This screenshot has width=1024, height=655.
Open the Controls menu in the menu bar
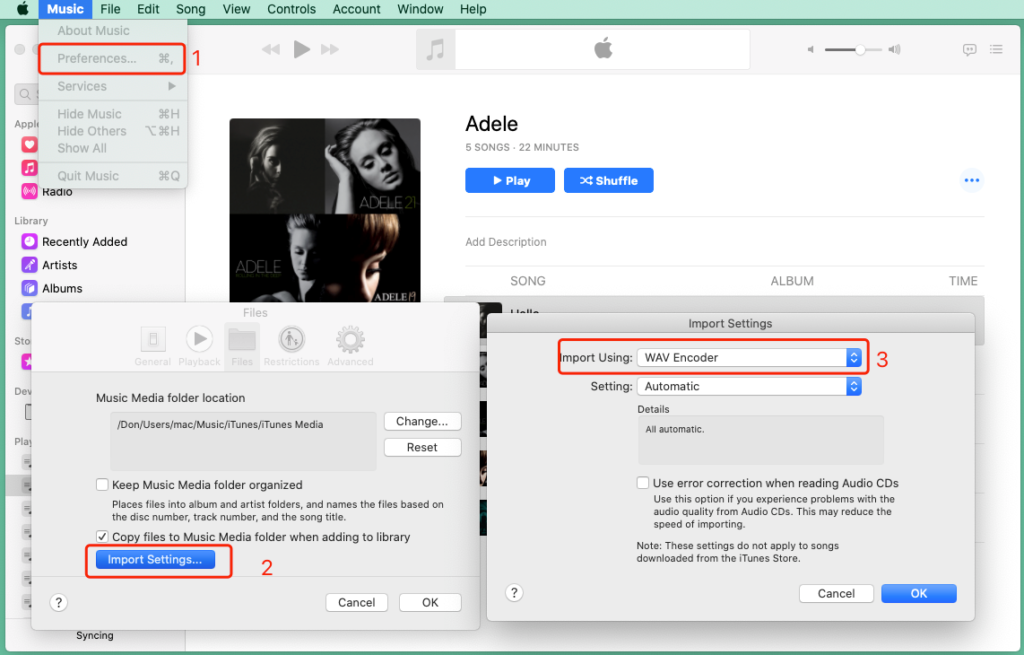tap(291, 9)
